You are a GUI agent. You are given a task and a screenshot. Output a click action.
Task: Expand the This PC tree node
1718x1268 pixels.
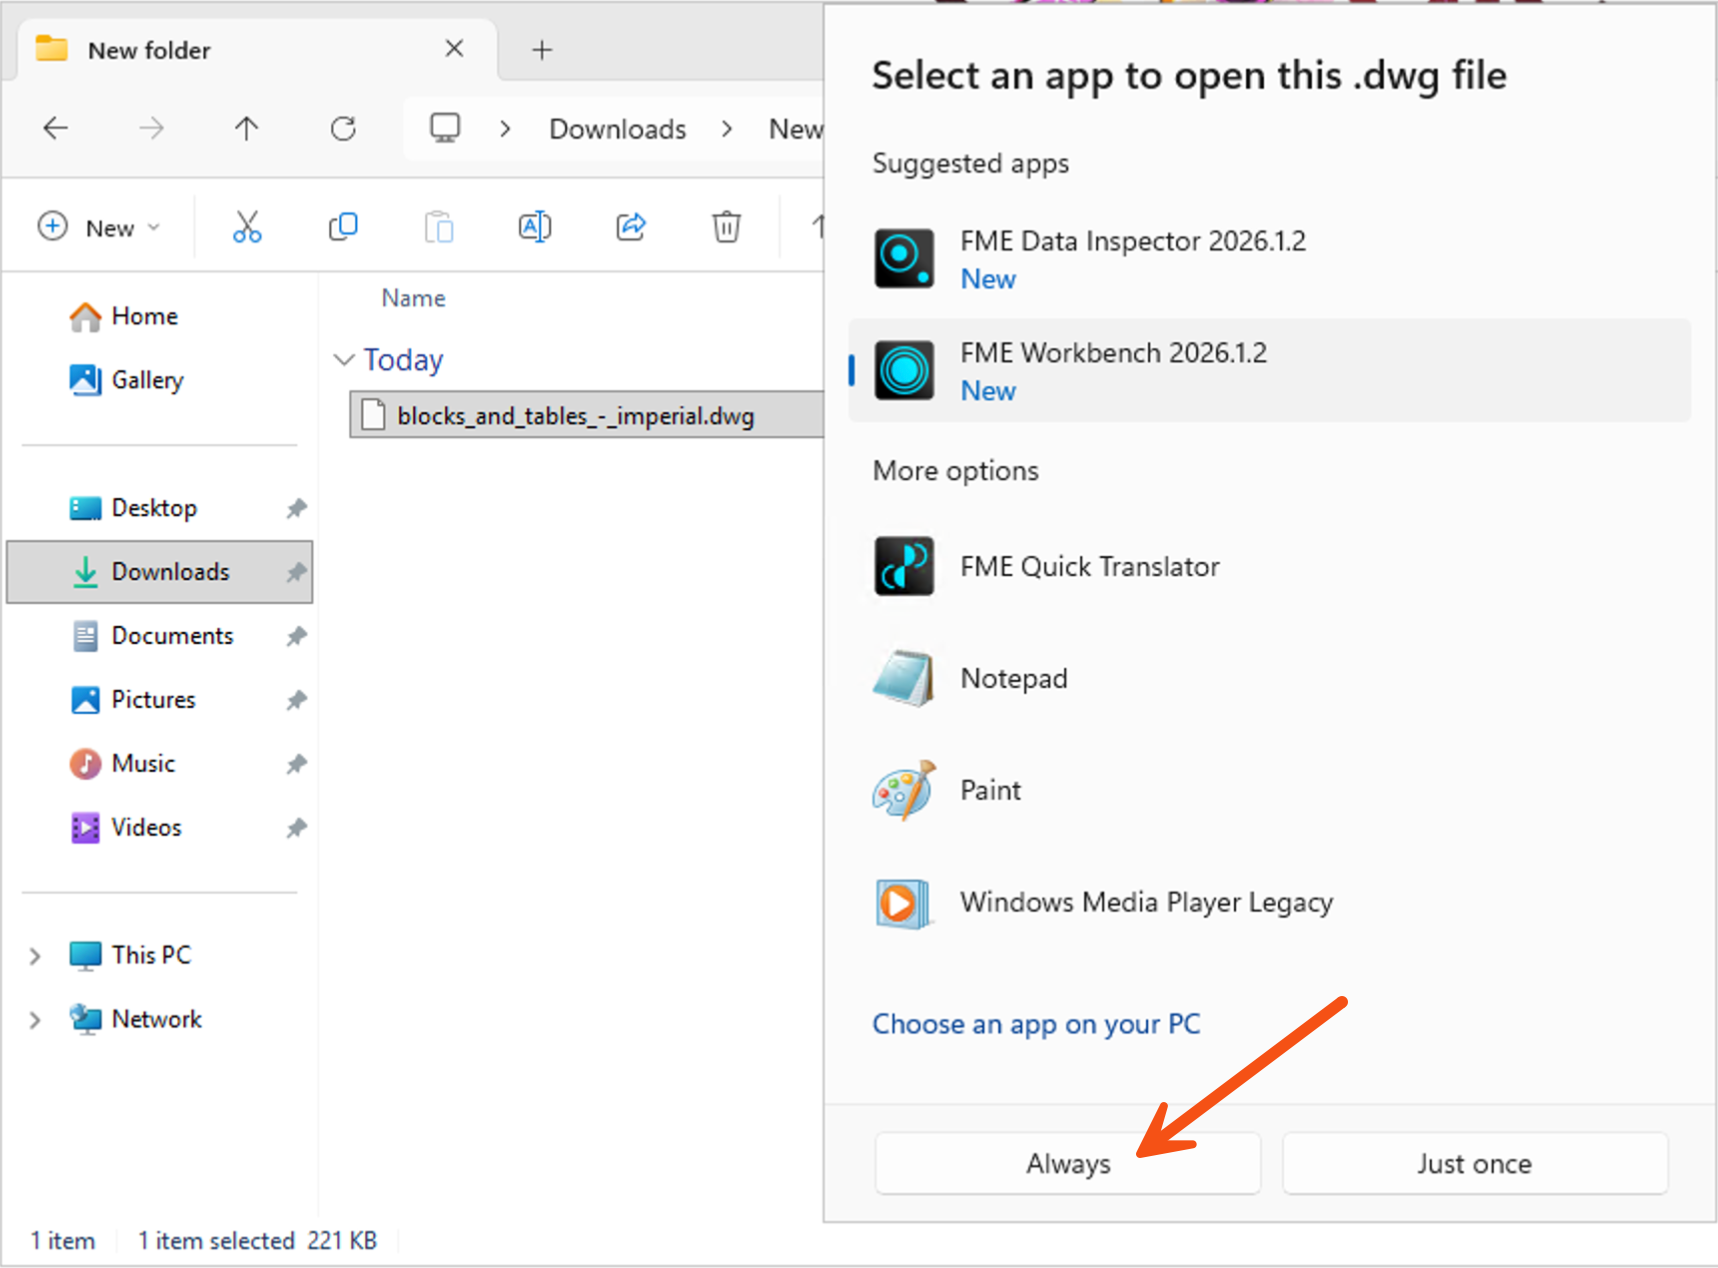click(x=35, y=956)
